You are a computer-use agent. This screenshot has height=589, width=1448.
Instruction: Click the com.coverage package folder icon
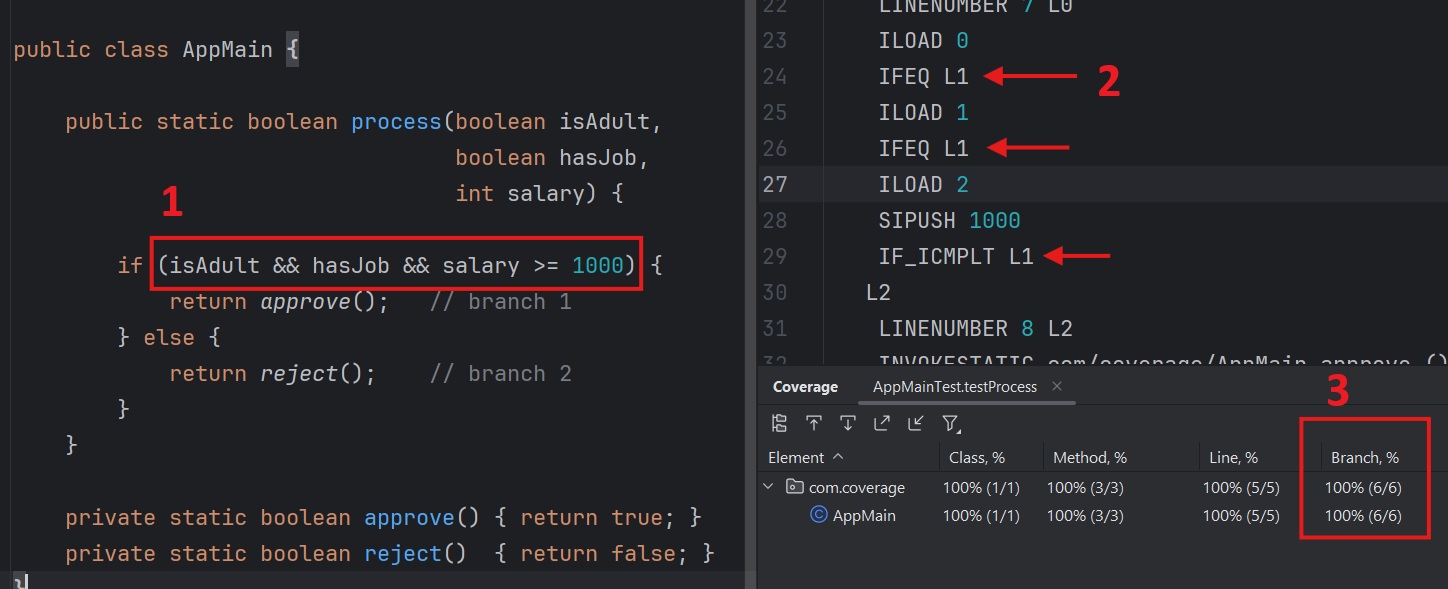[794, 488]
